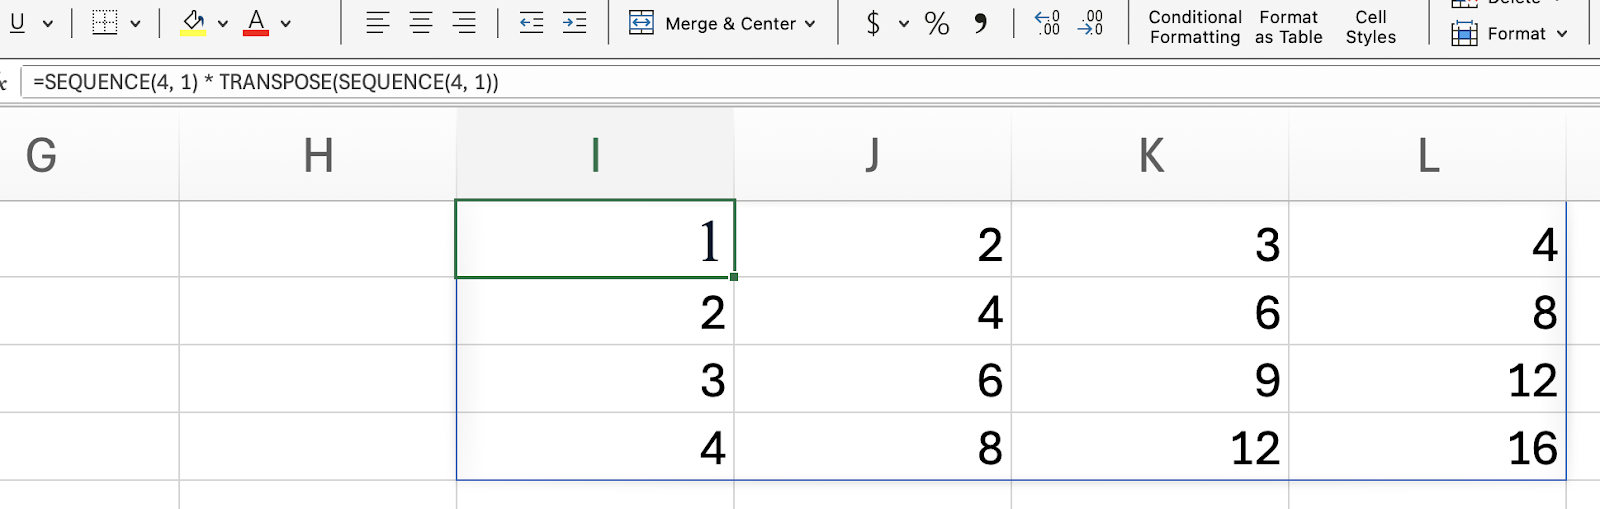Select cell with 8 in column L
Viewport: 1600px width, 509px height.
(x=1427, y=311)
